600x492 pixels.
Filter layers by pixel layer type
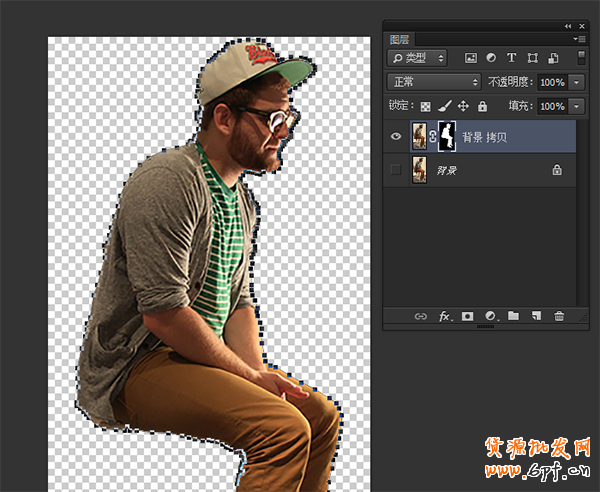click(471, 58)
